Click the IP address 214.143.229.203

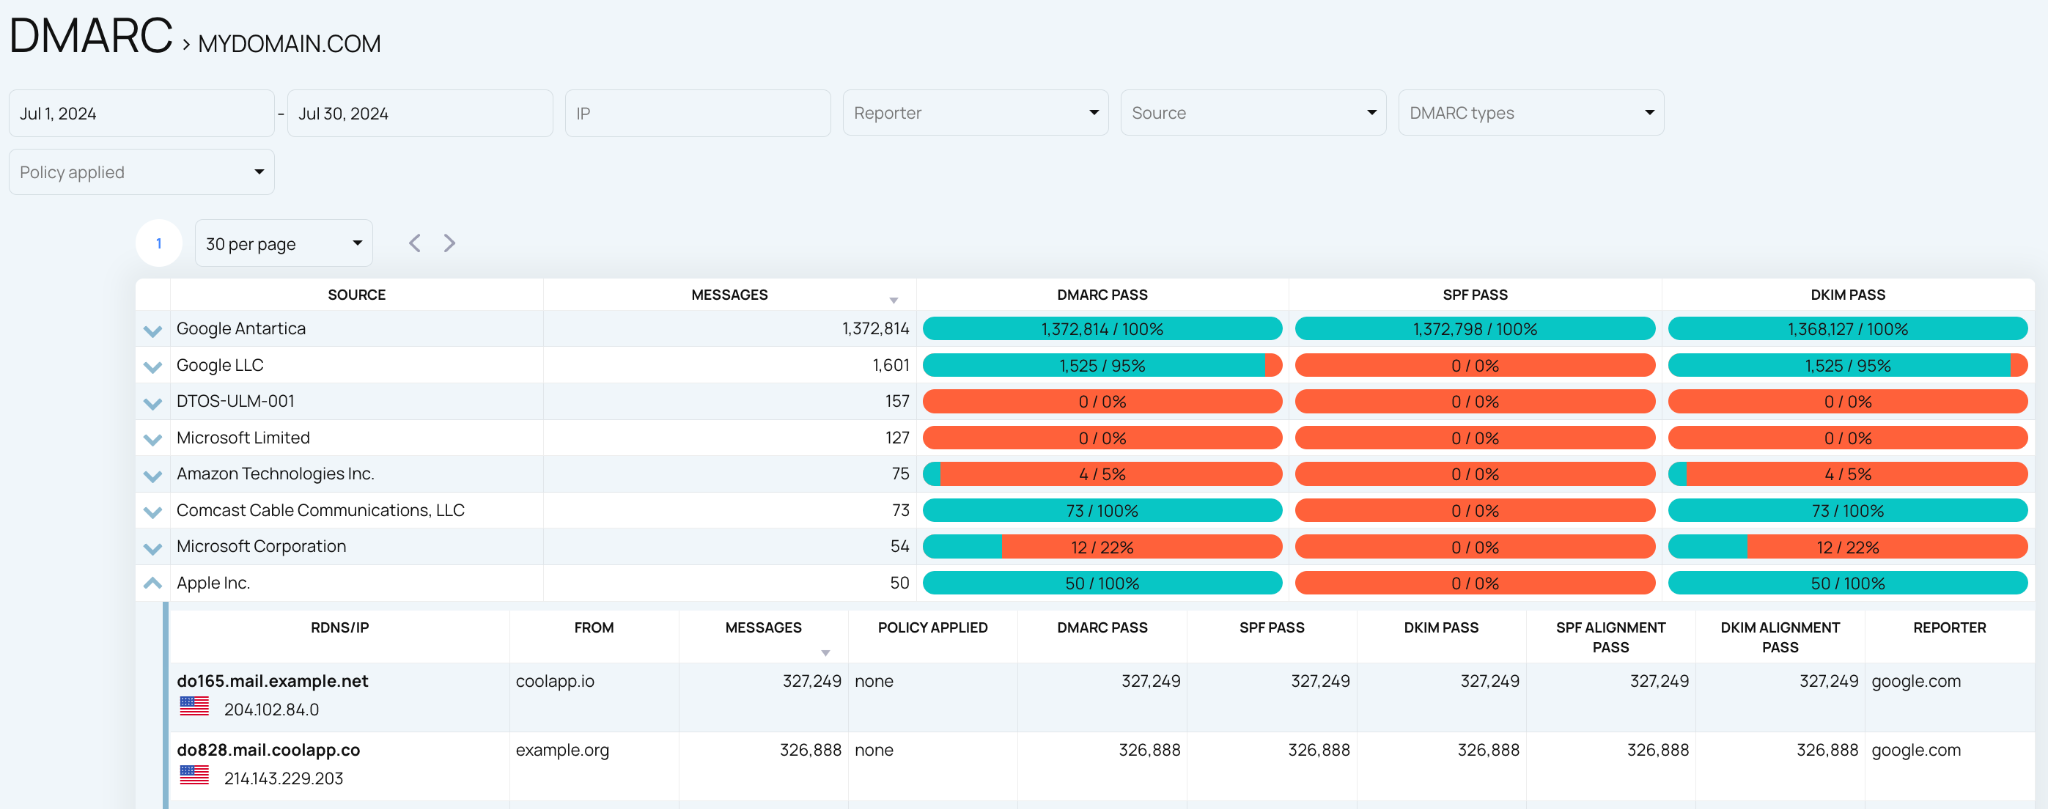283,779
